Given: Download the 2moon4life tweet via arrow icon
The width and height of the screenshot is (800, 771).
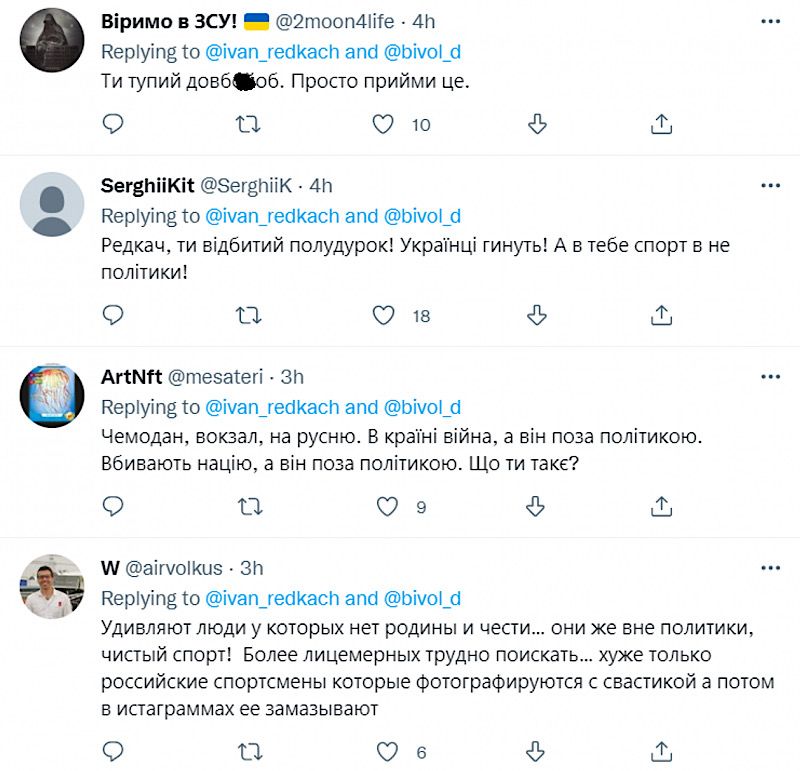Looking at the screenshot, I should (x=537, y=124).
